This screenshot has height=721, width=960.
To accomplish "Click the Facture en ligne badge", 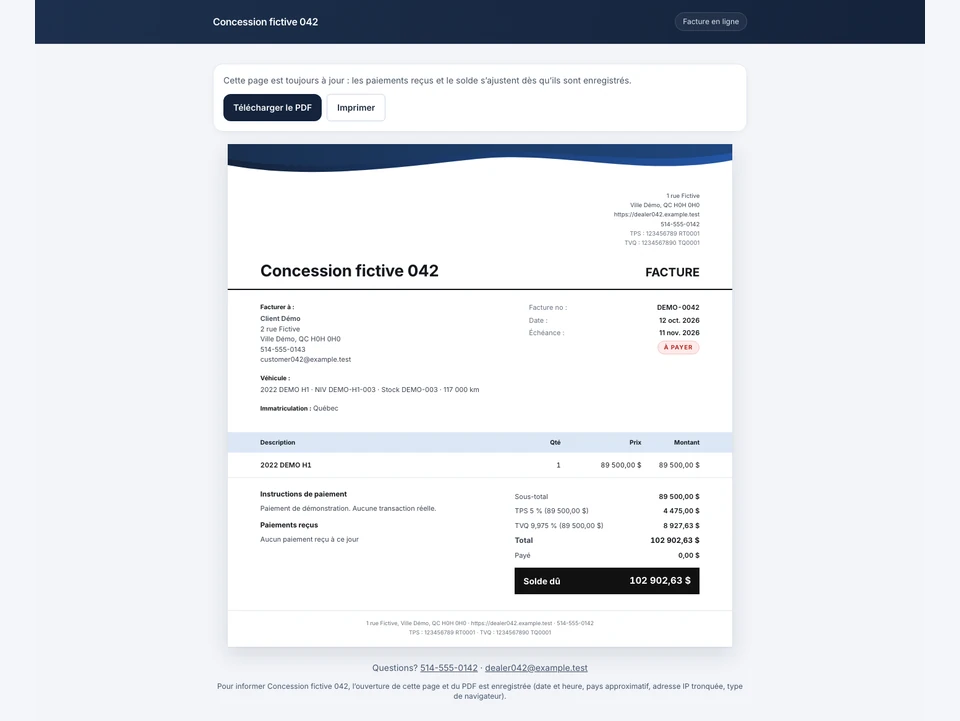I will 710,21.
